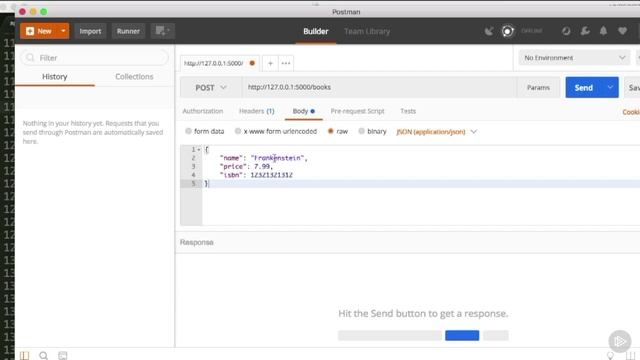This screenshot has height=360, width=640.
Task: Select the binary radio button
Action: coord(361,131)
